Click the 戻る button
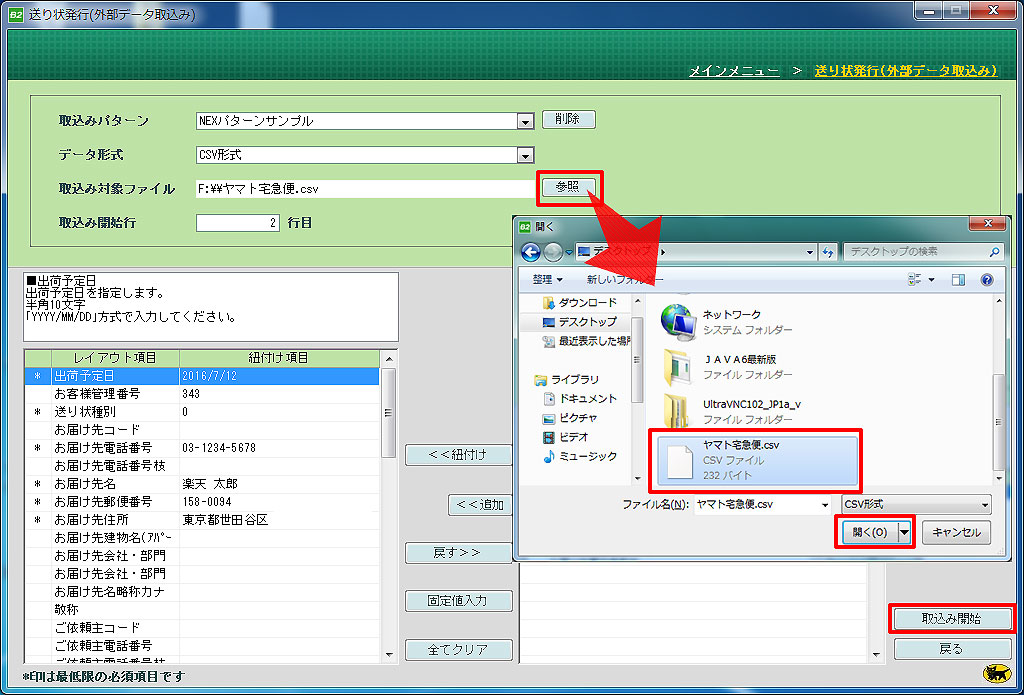Image resolution: width=1024 pixels, height=695 pixels. tap(951, 649)
